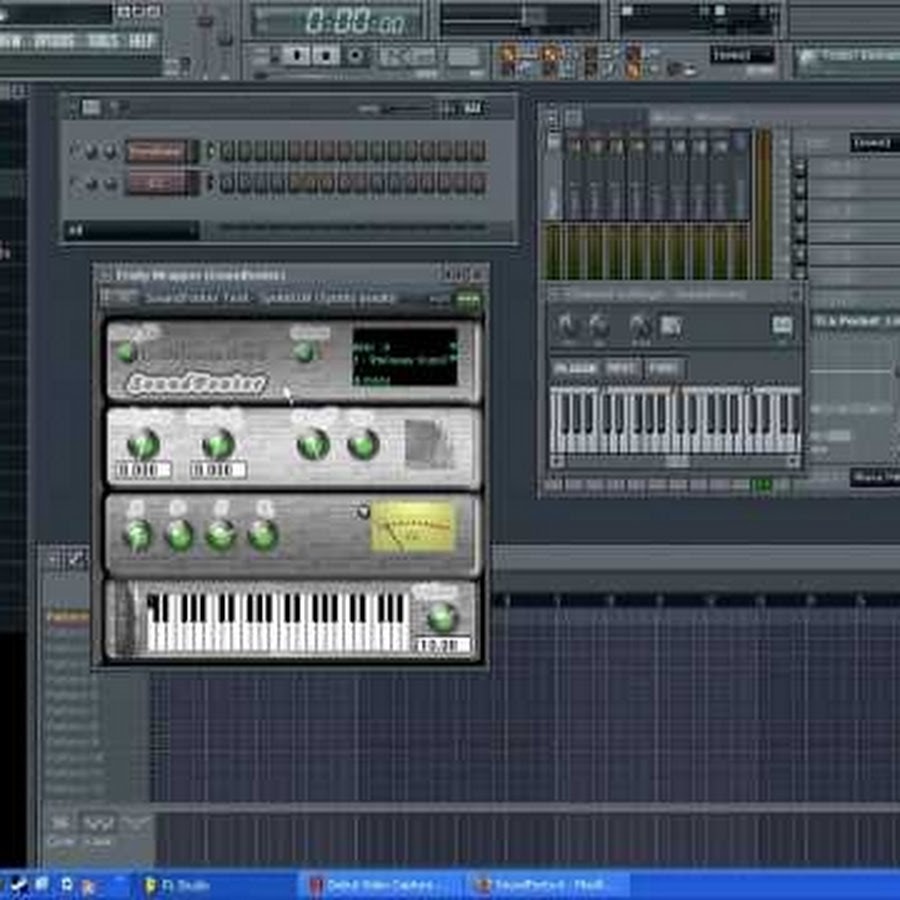Open the first effect slot arrow in the mixer
This screenshot has width=900, height=900.
pos(799,168)
